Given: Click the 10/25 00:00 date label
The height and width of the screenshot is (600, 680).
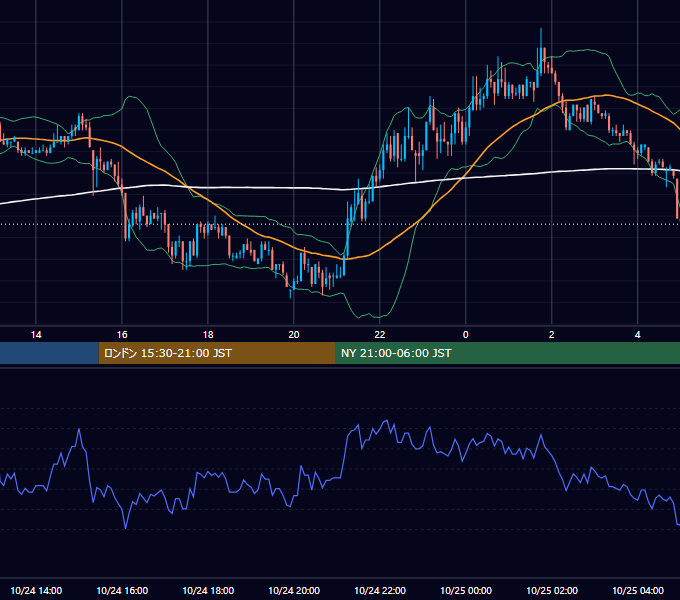Looking at the screenshot, I should pos(465,590).
